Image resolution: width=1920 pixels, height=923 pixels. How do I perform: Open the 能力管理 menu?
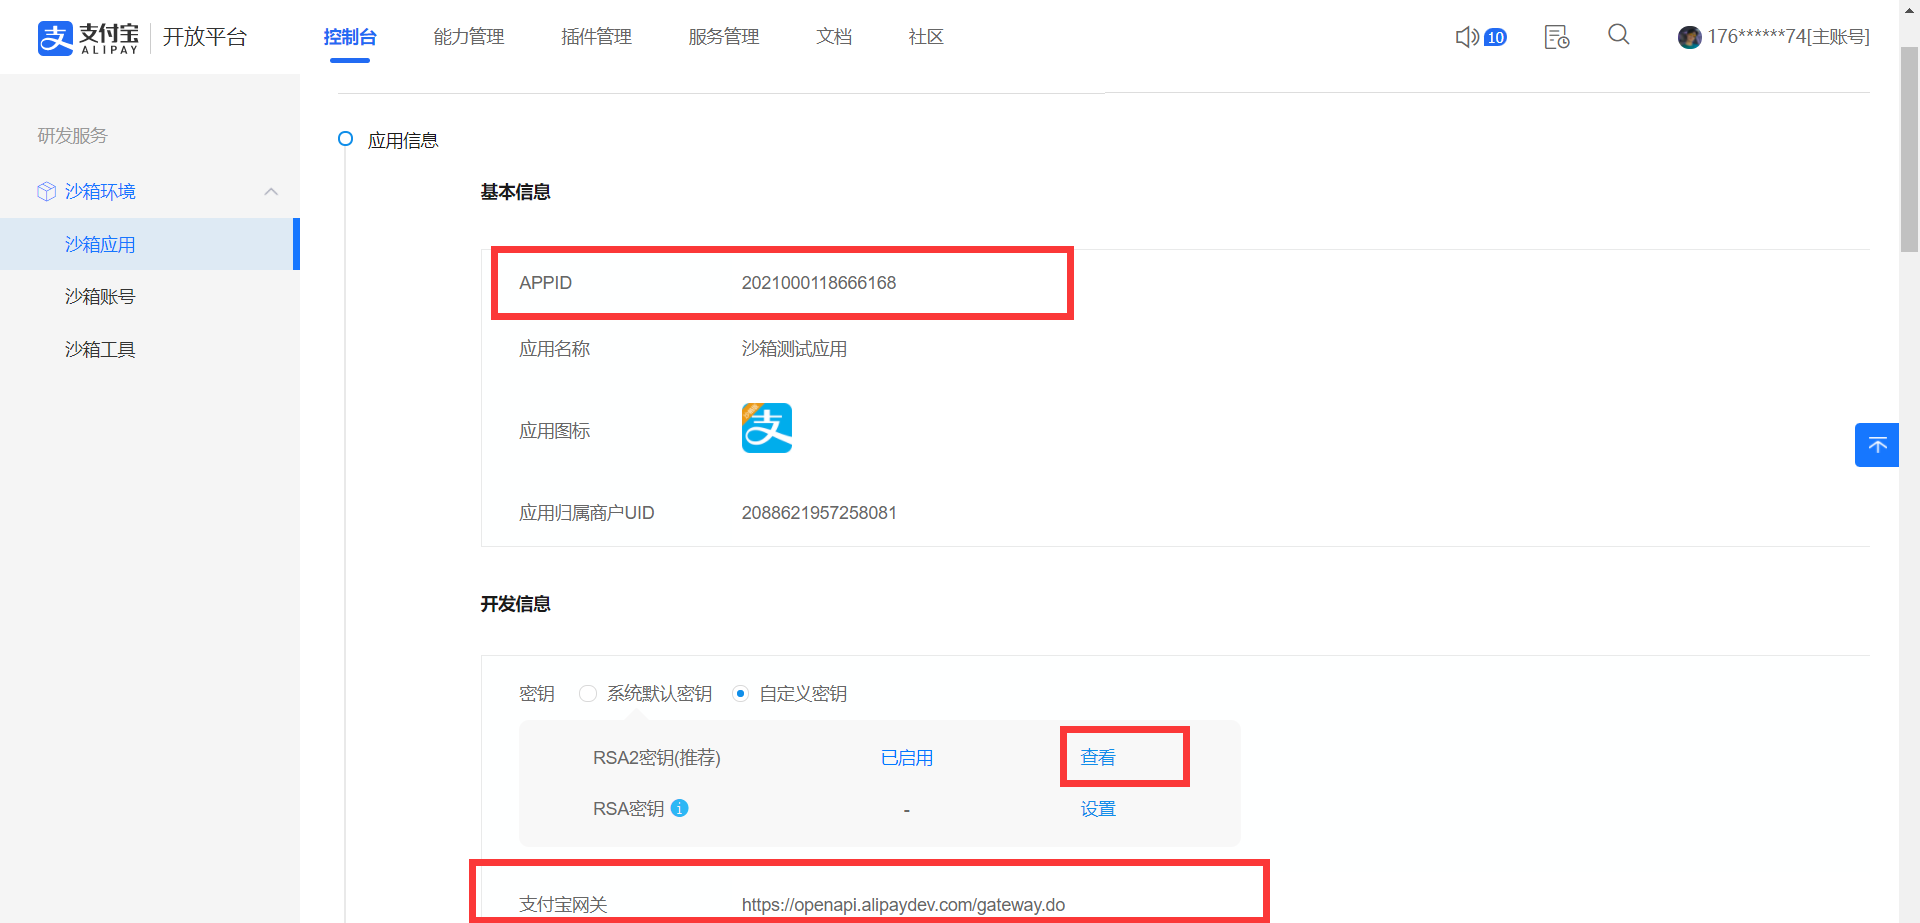[469, 37]
